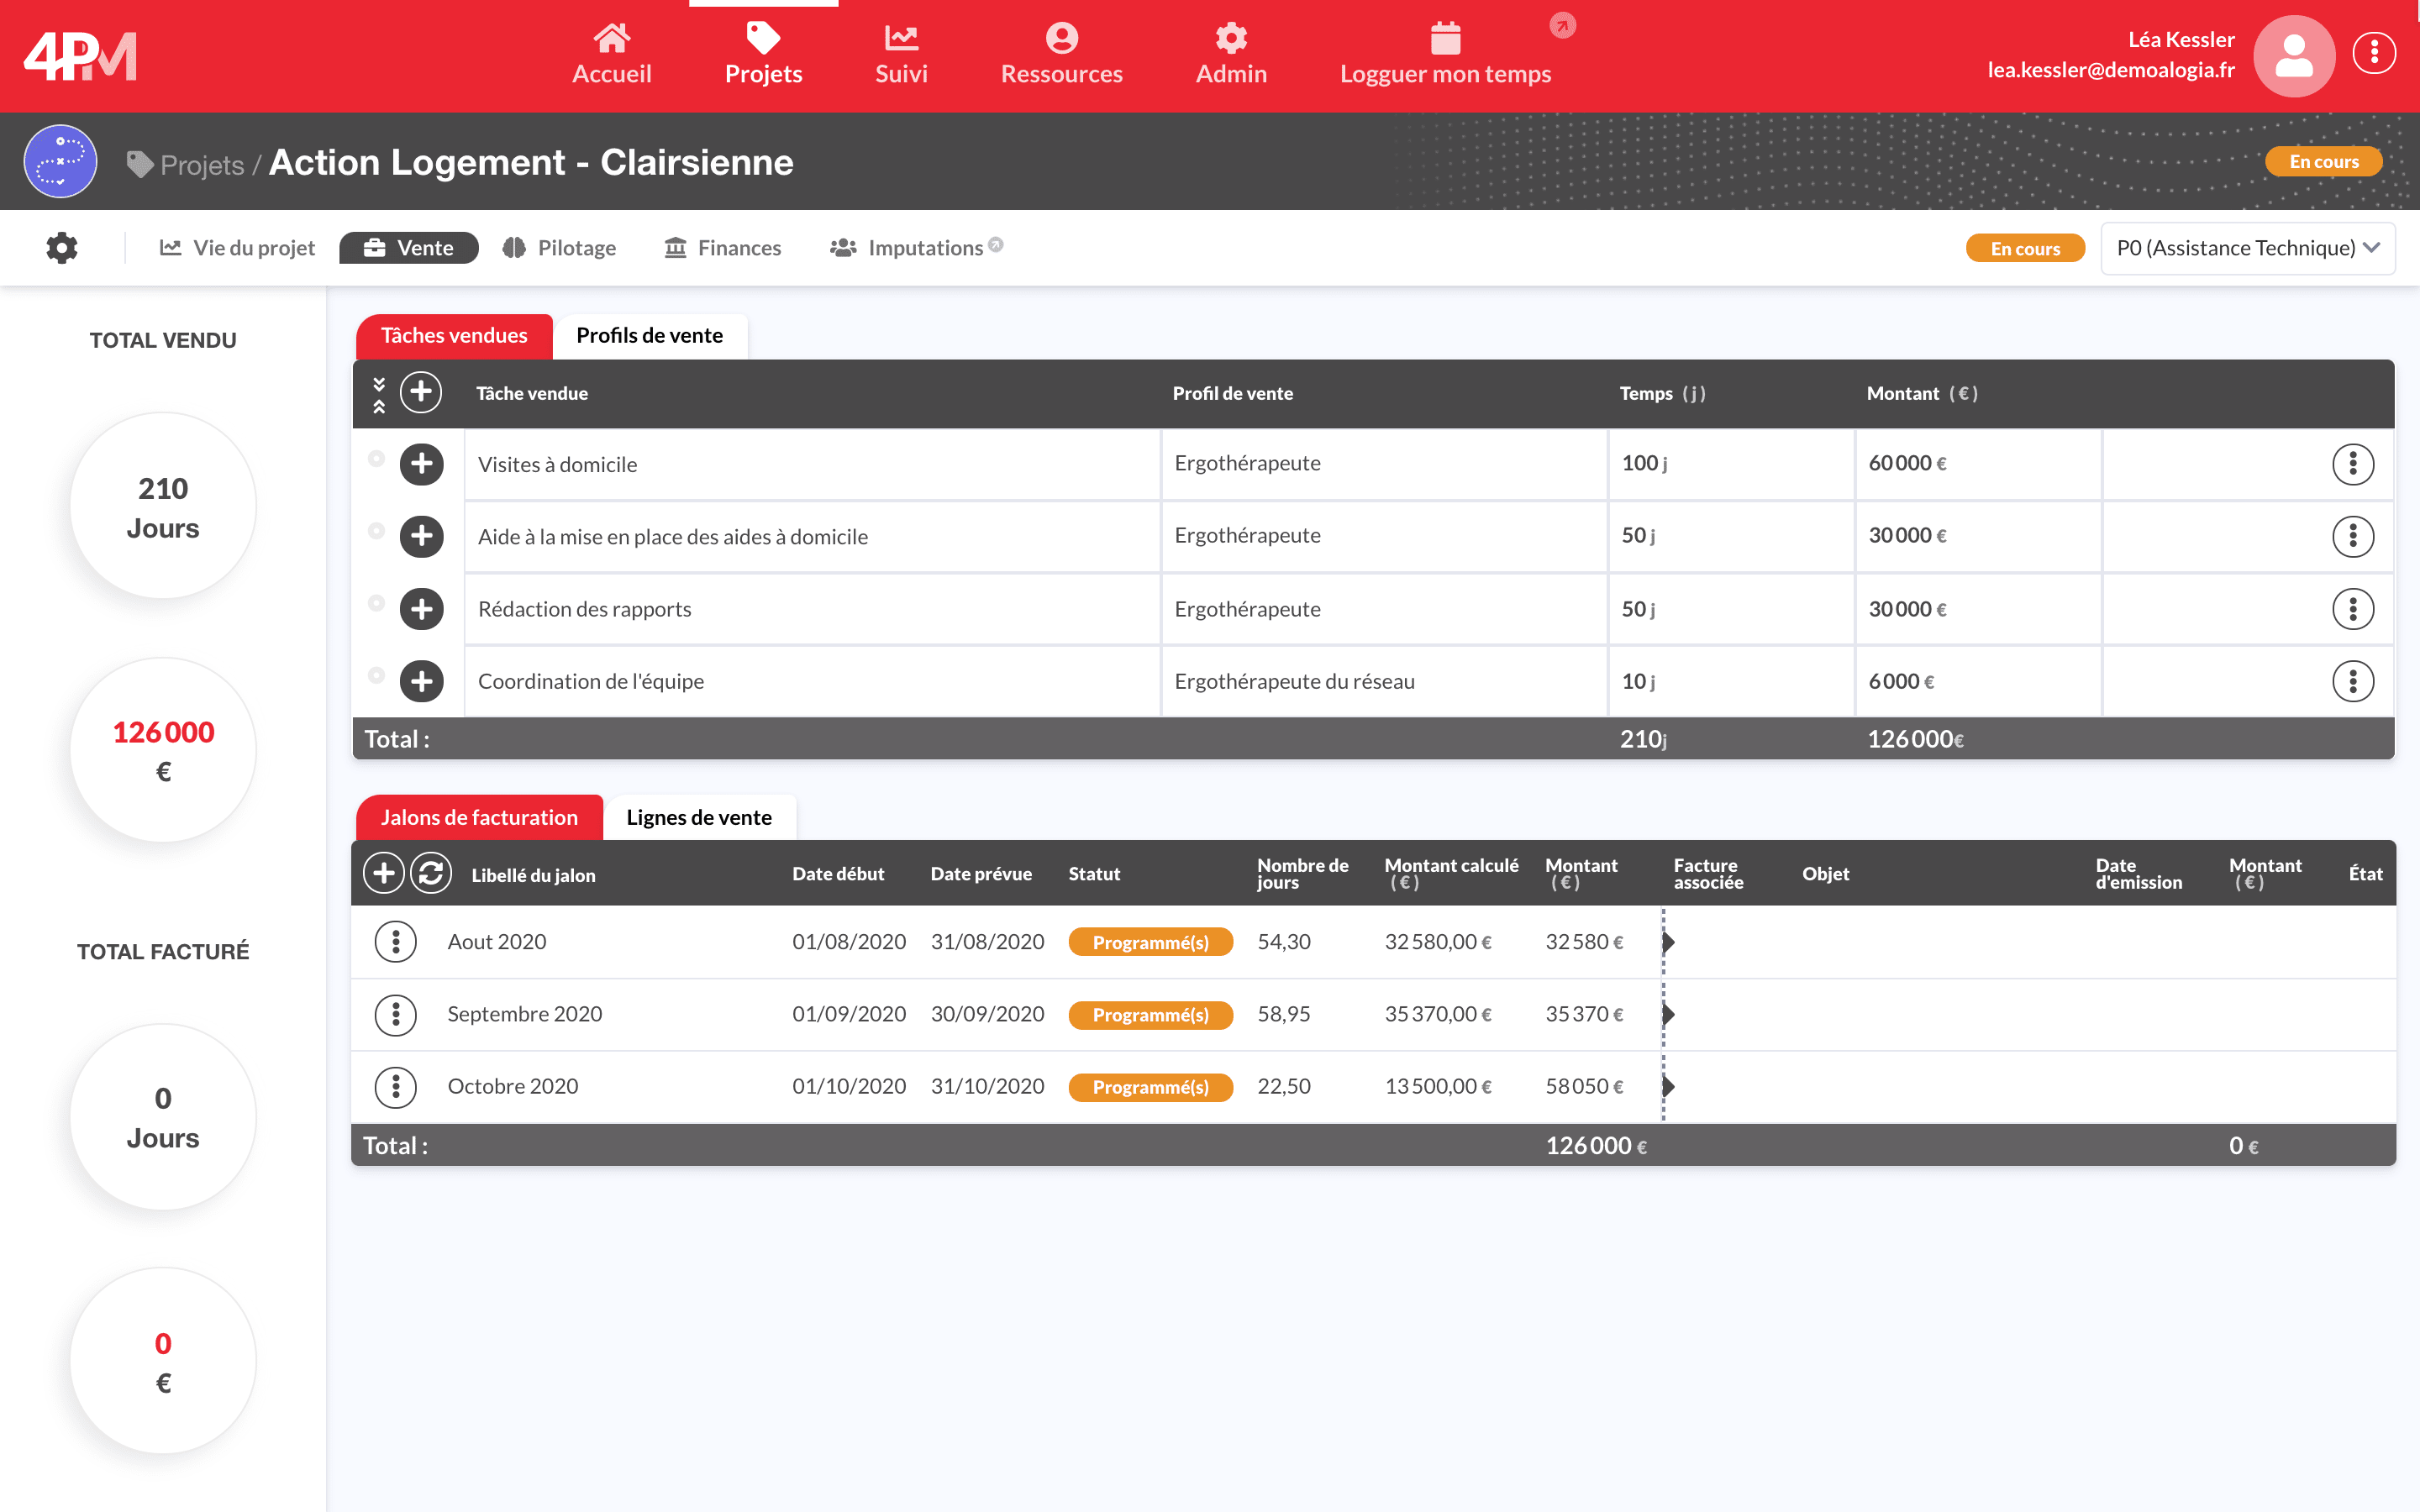This screenshot has height=1512, width=2420.
Task: Click the Ergothérapeute du réseau profile cell
Action: pyautogui.click(x=1384, y=681)
